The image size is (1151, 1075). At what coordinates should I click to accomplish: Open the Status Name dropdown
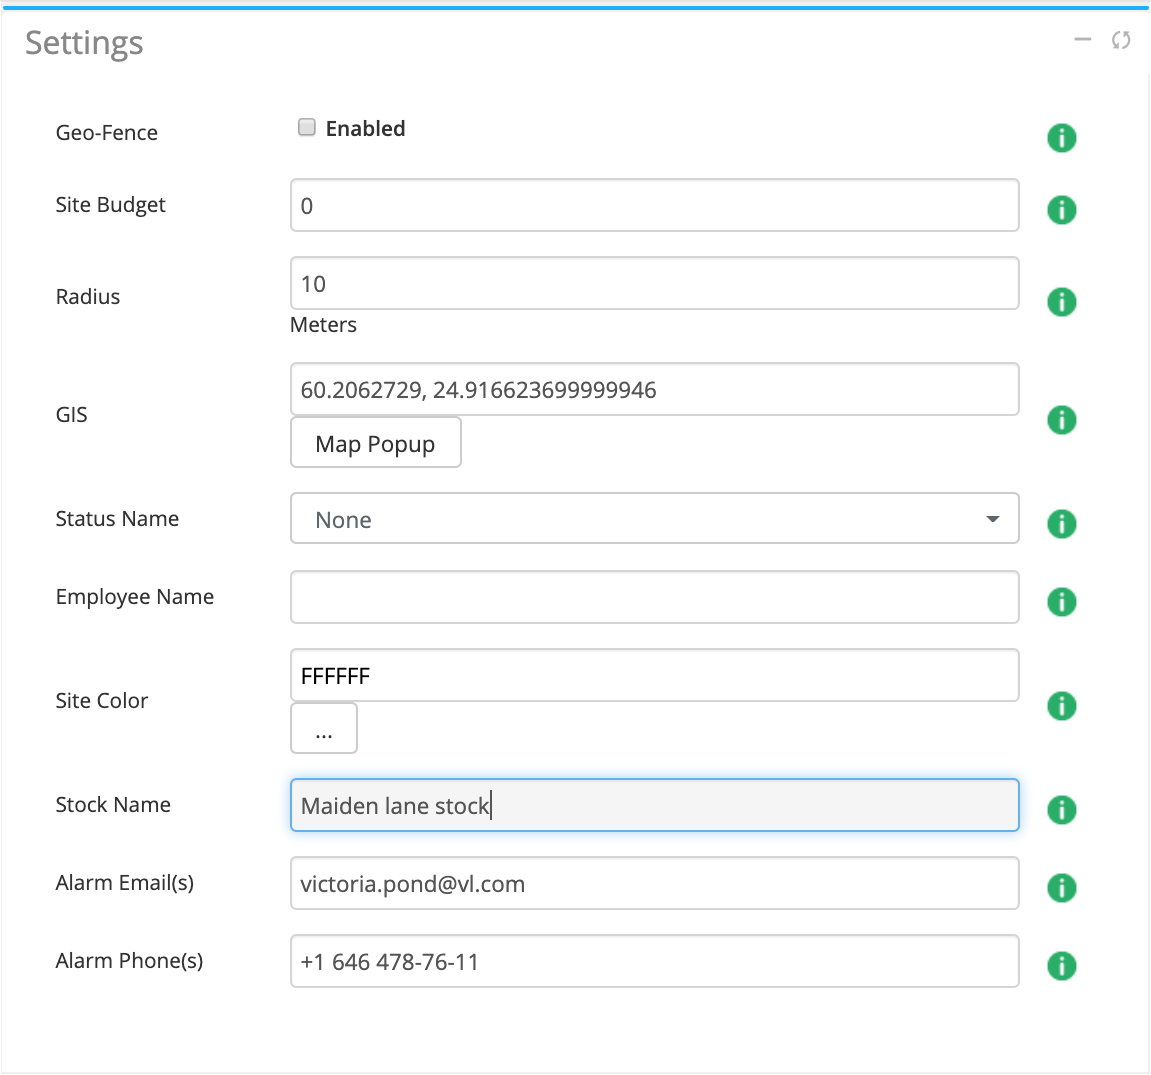click(x=654, y=519)
